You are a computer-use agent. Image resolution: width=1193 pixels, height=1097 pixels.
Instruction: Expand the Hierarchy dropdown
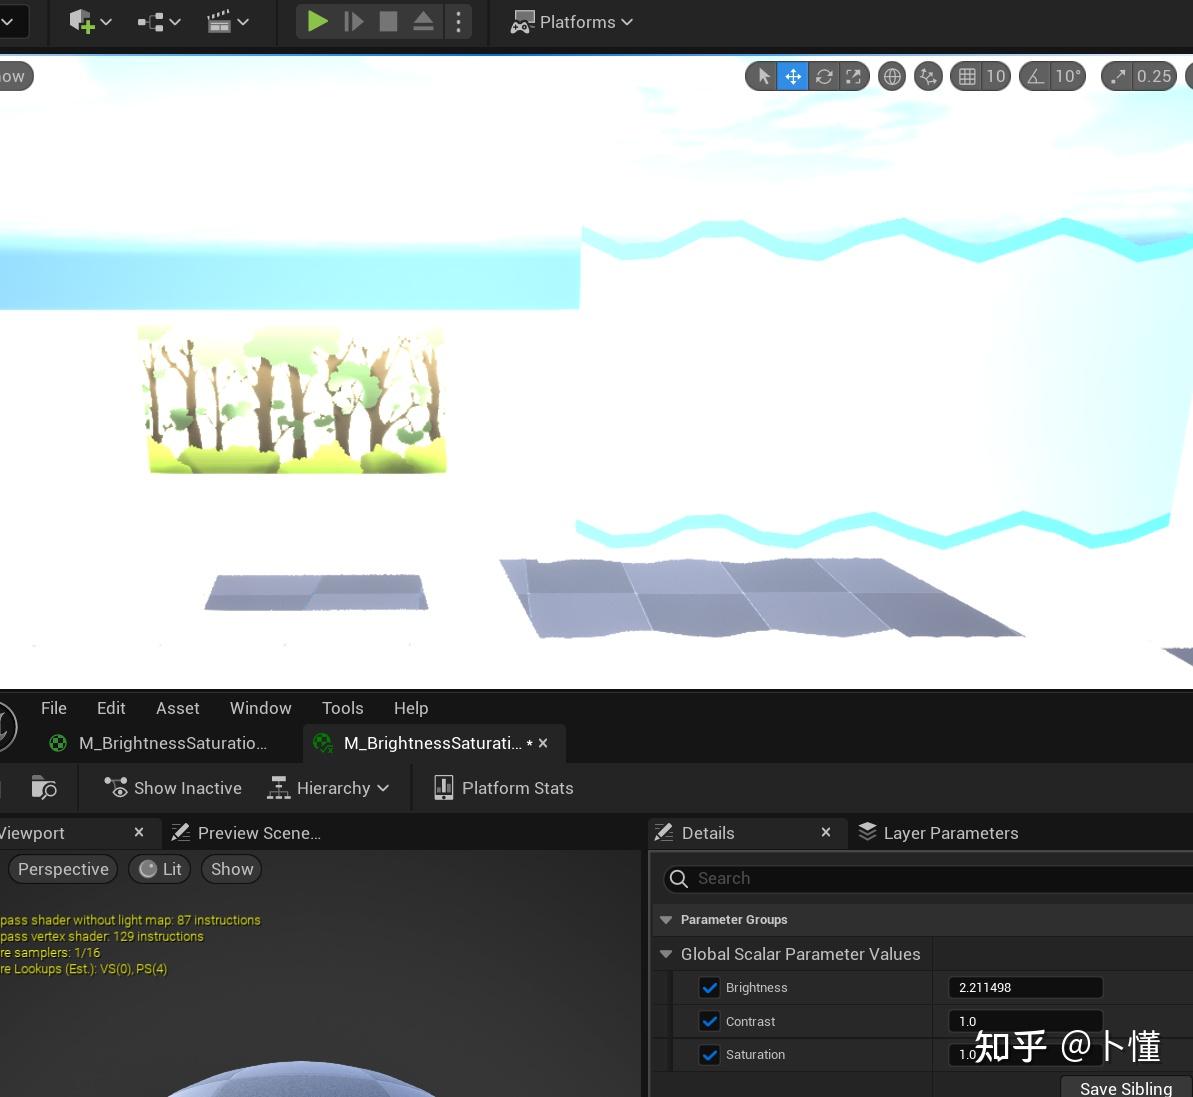tap(330, 788)
